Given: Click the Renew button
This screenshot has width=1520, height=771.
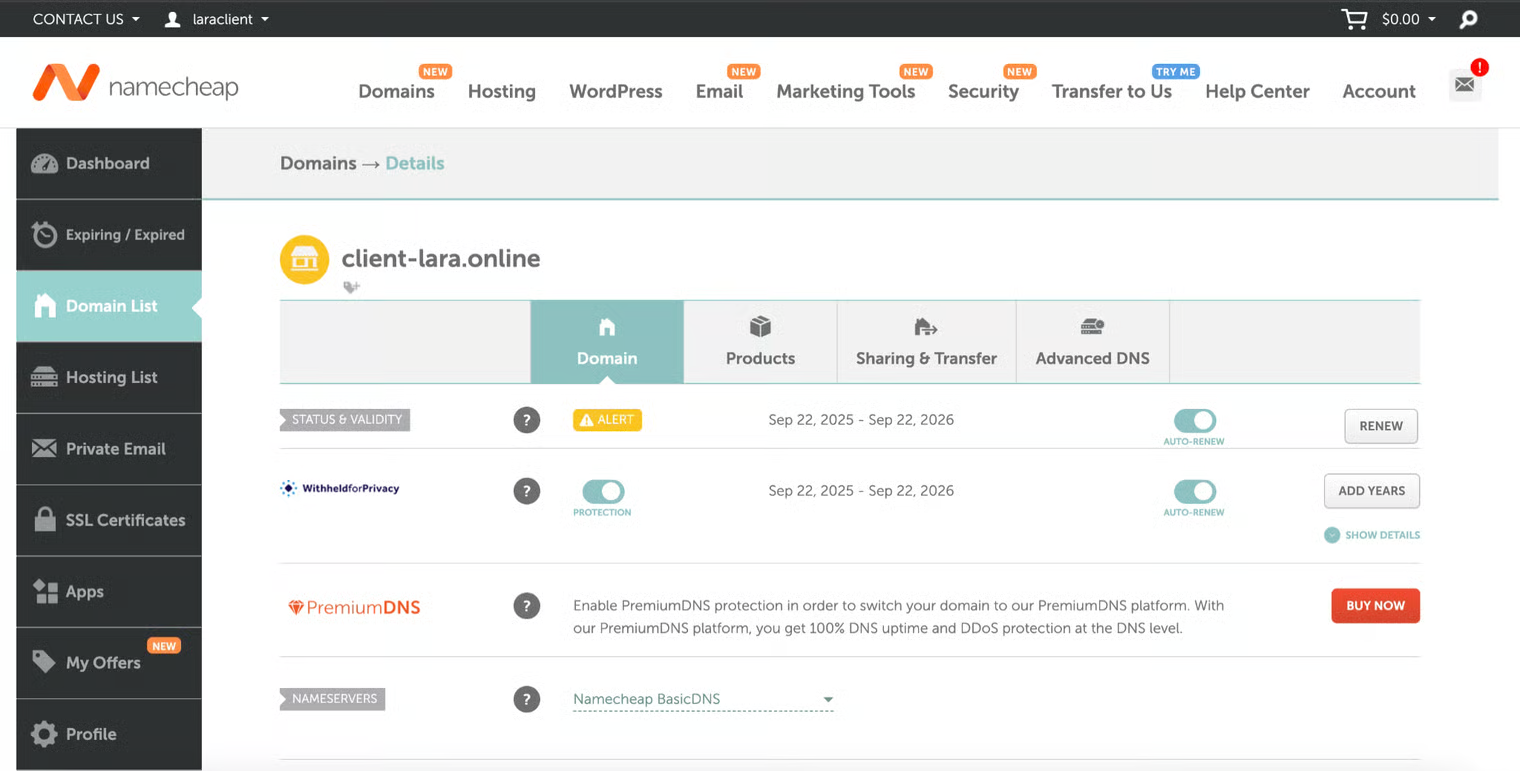Looking at the screenshot, I should click(1380, 426).
